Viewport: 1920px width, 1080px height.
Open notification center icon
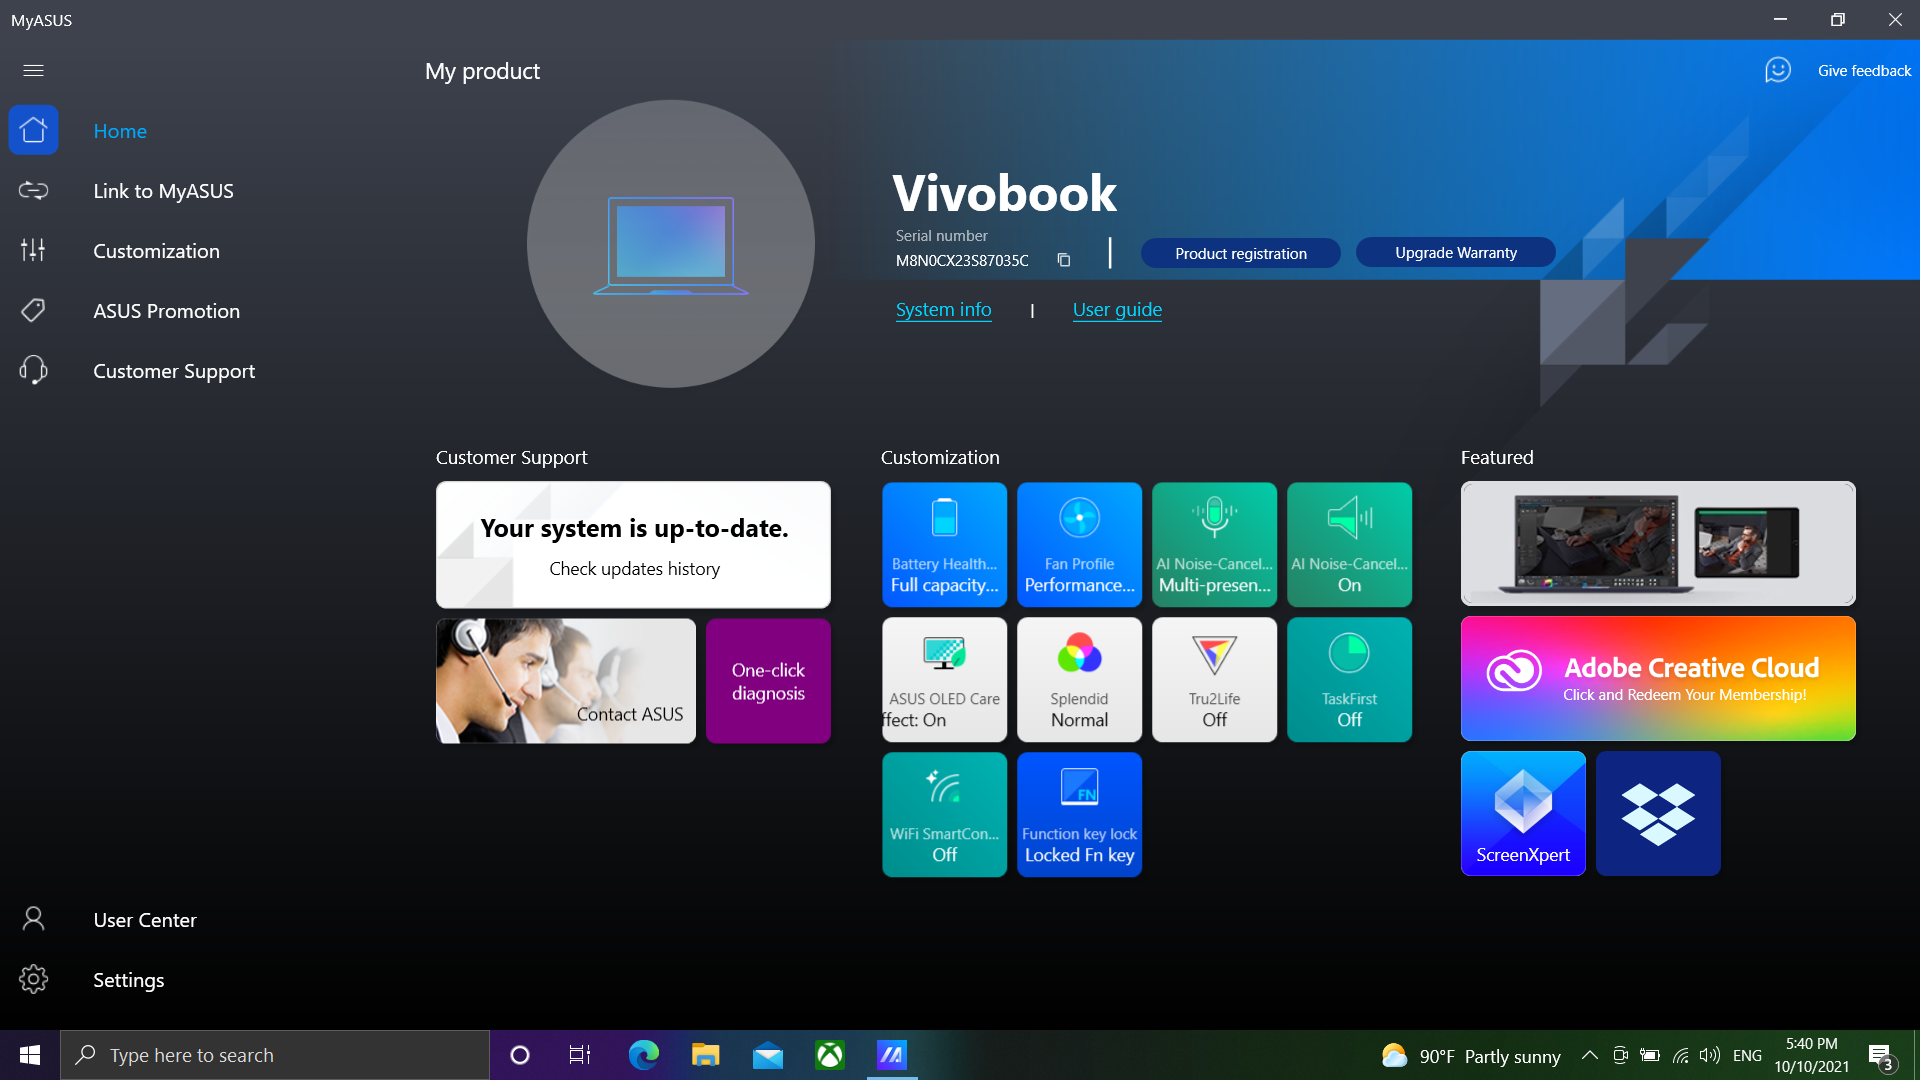1881,1056
